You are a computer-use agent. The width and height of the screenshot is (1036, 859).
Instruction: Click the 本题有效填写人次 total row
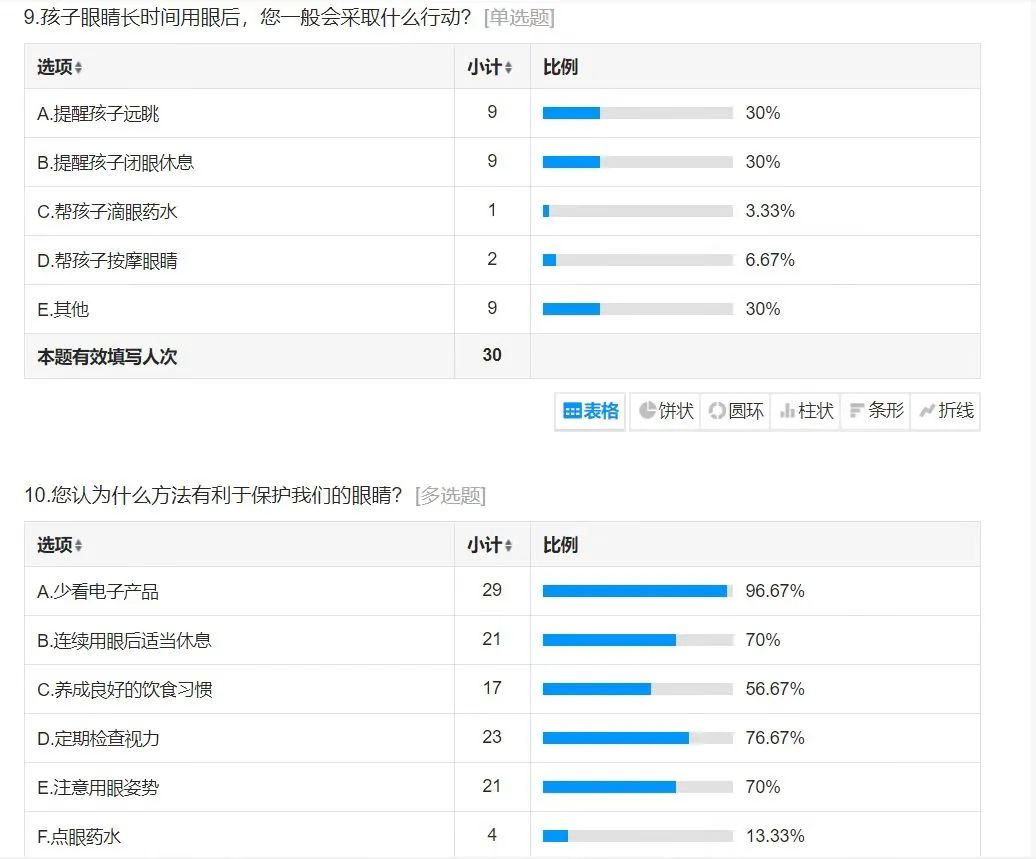[x=107, y=356]
